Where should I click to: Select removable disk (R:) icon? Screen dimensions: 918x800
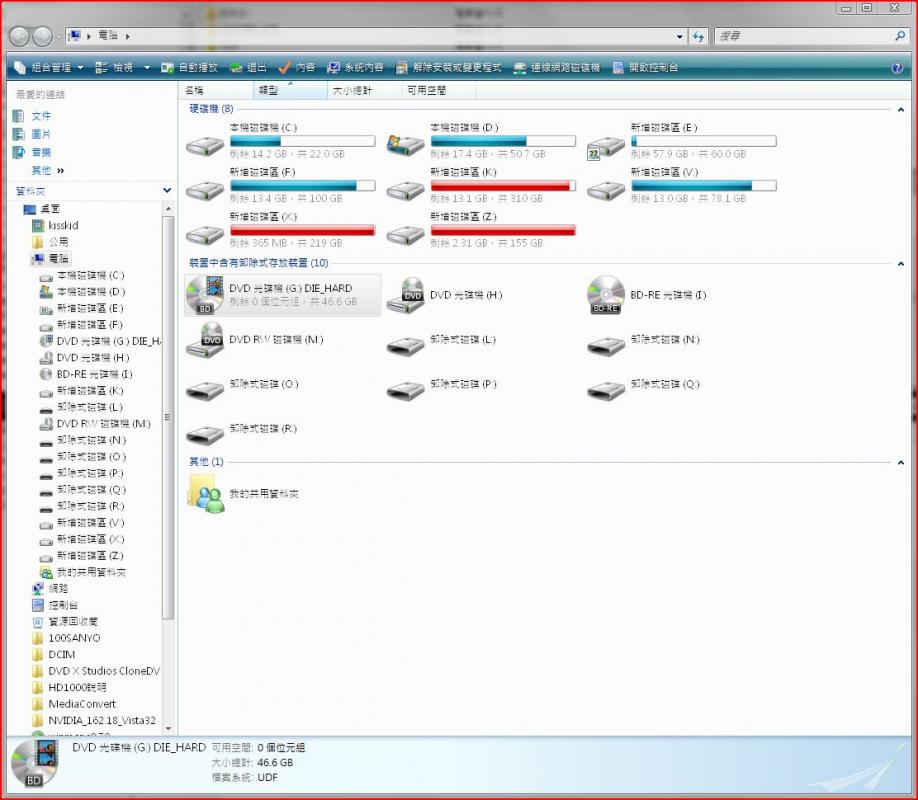point(205,435)
